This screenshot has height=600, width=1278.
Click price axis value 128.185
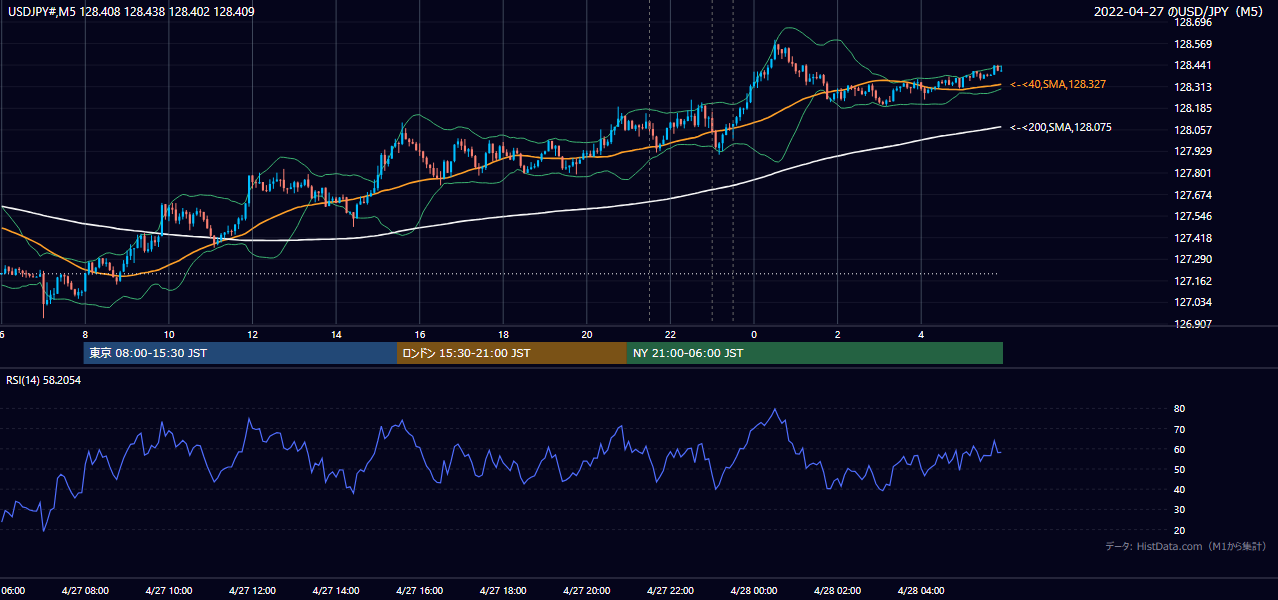1192,108
